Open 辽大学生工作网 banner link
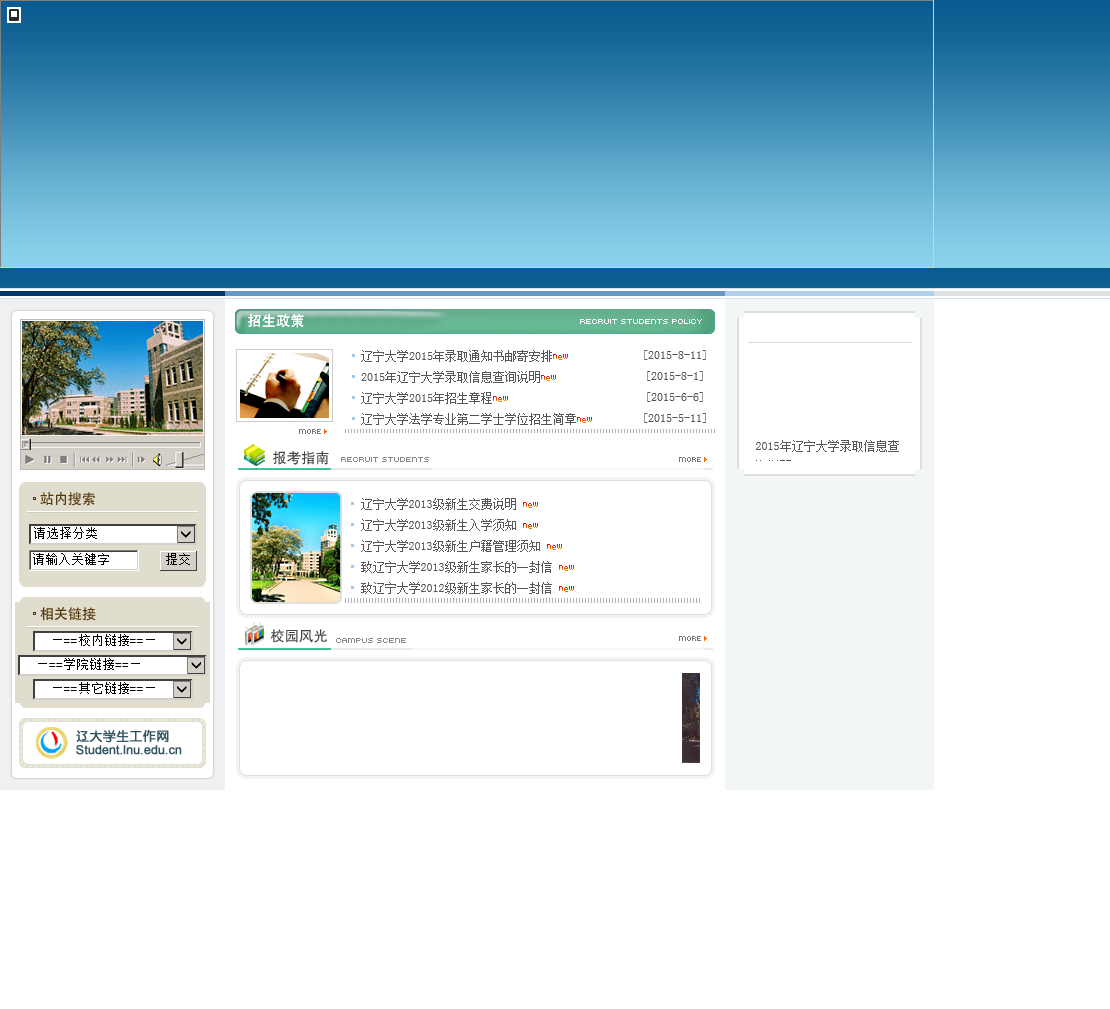Viewport: 1110px width, 1009px height. pyautogui.click(x=113, y=743)
